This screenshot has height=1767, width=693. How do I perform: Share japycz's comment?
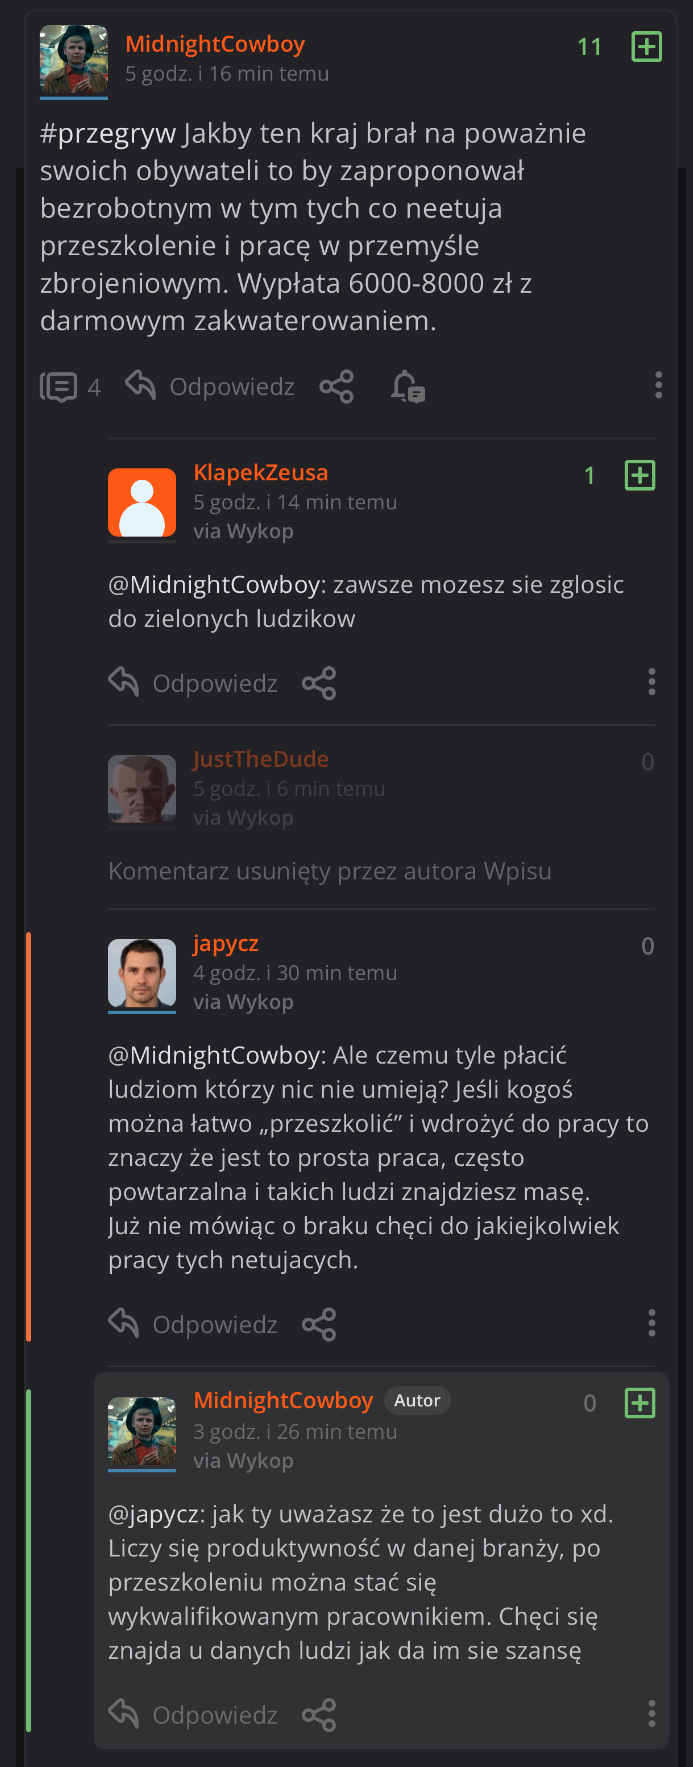(x=319, y=1325)
